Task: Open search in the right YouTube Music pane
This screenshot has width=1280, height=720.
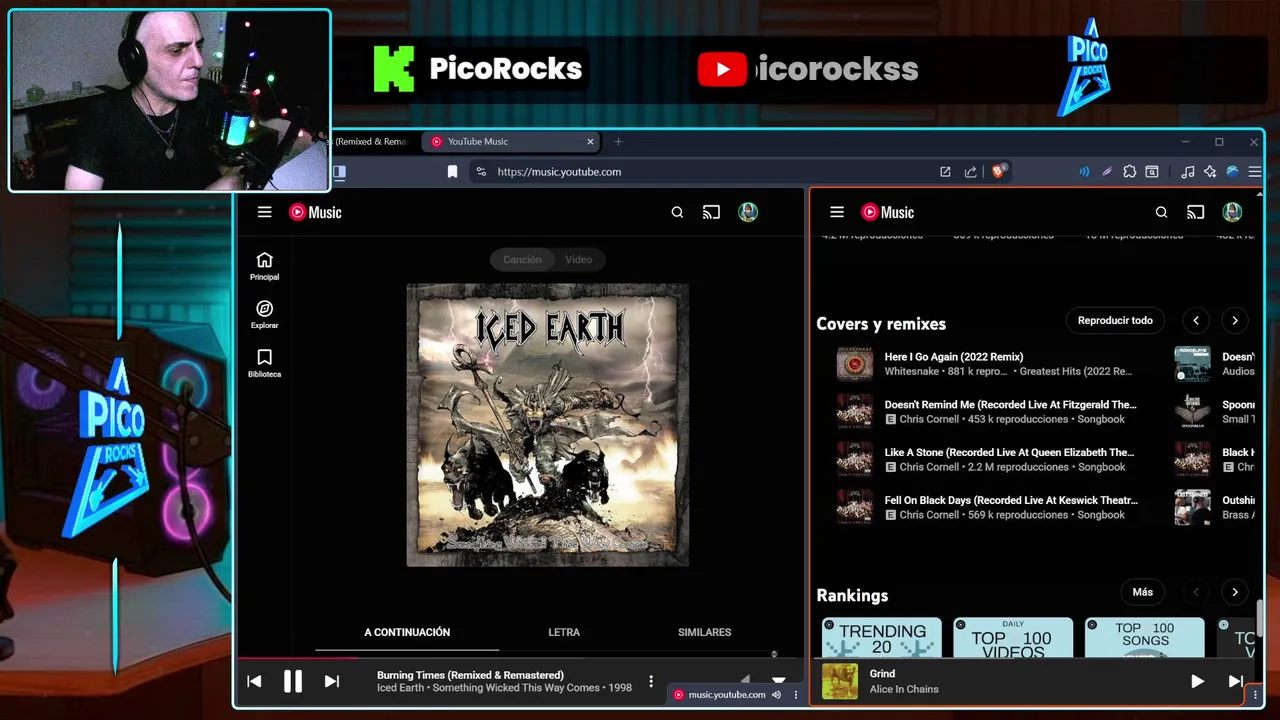Action: click(x=1161, y=212)
